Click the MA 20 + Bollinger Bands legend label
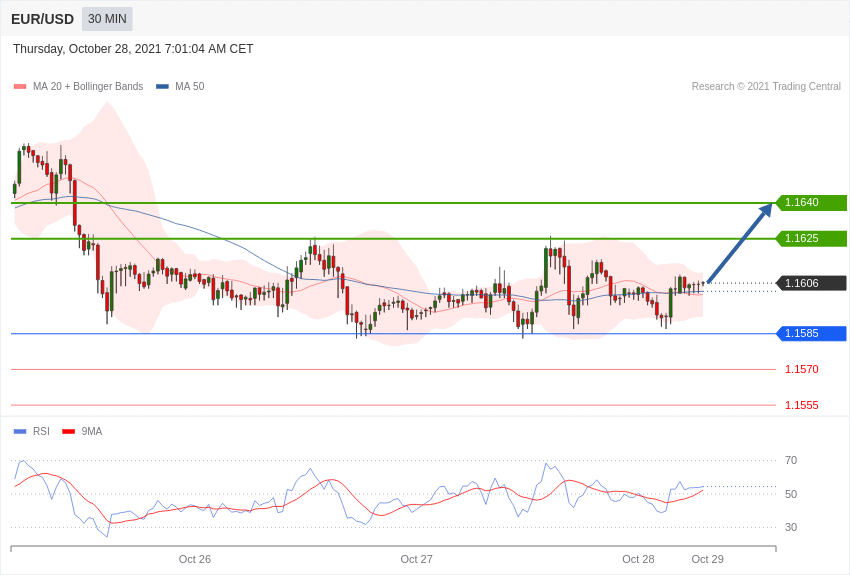The height and width of the screenshot is (576, 850). pyautogui.click(x=88, y=86)
